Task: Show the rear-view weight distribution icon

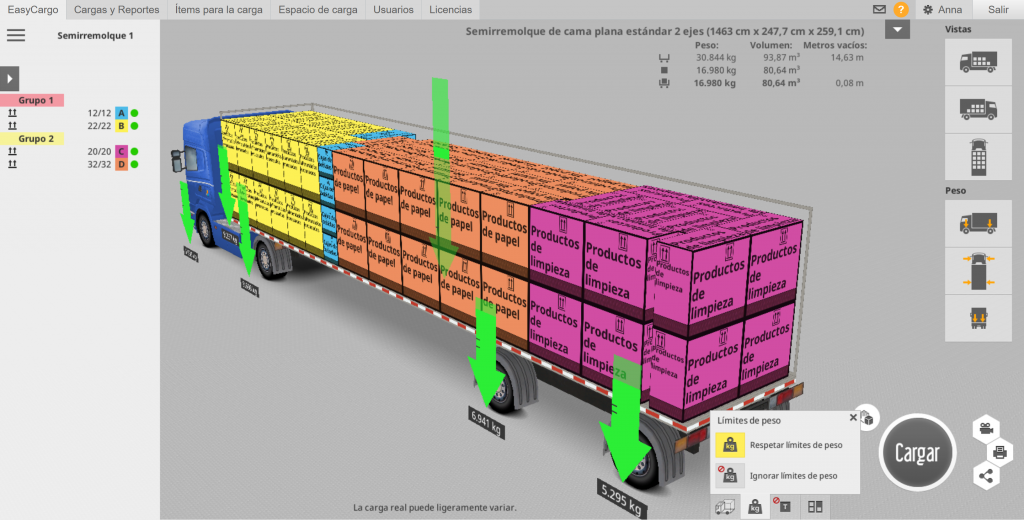Action: tap(978, 318)
